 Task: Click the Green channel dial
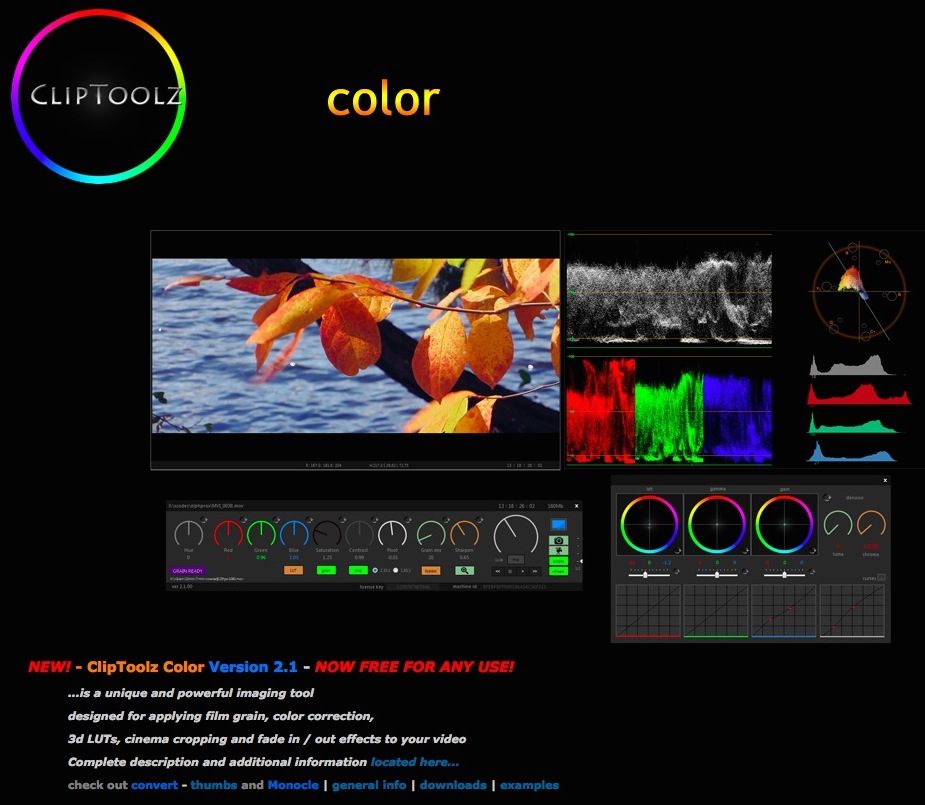[x=261, y=533]
